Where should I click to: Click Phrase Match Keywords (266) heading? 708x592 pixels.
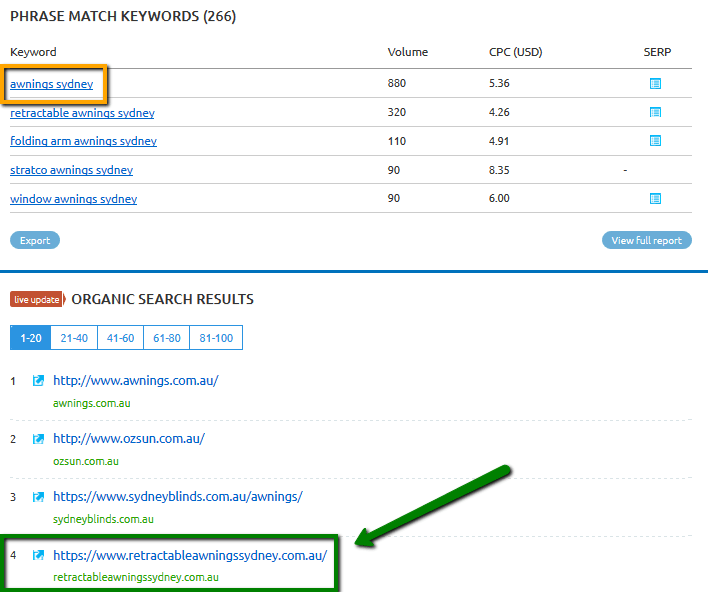point(123,16)
